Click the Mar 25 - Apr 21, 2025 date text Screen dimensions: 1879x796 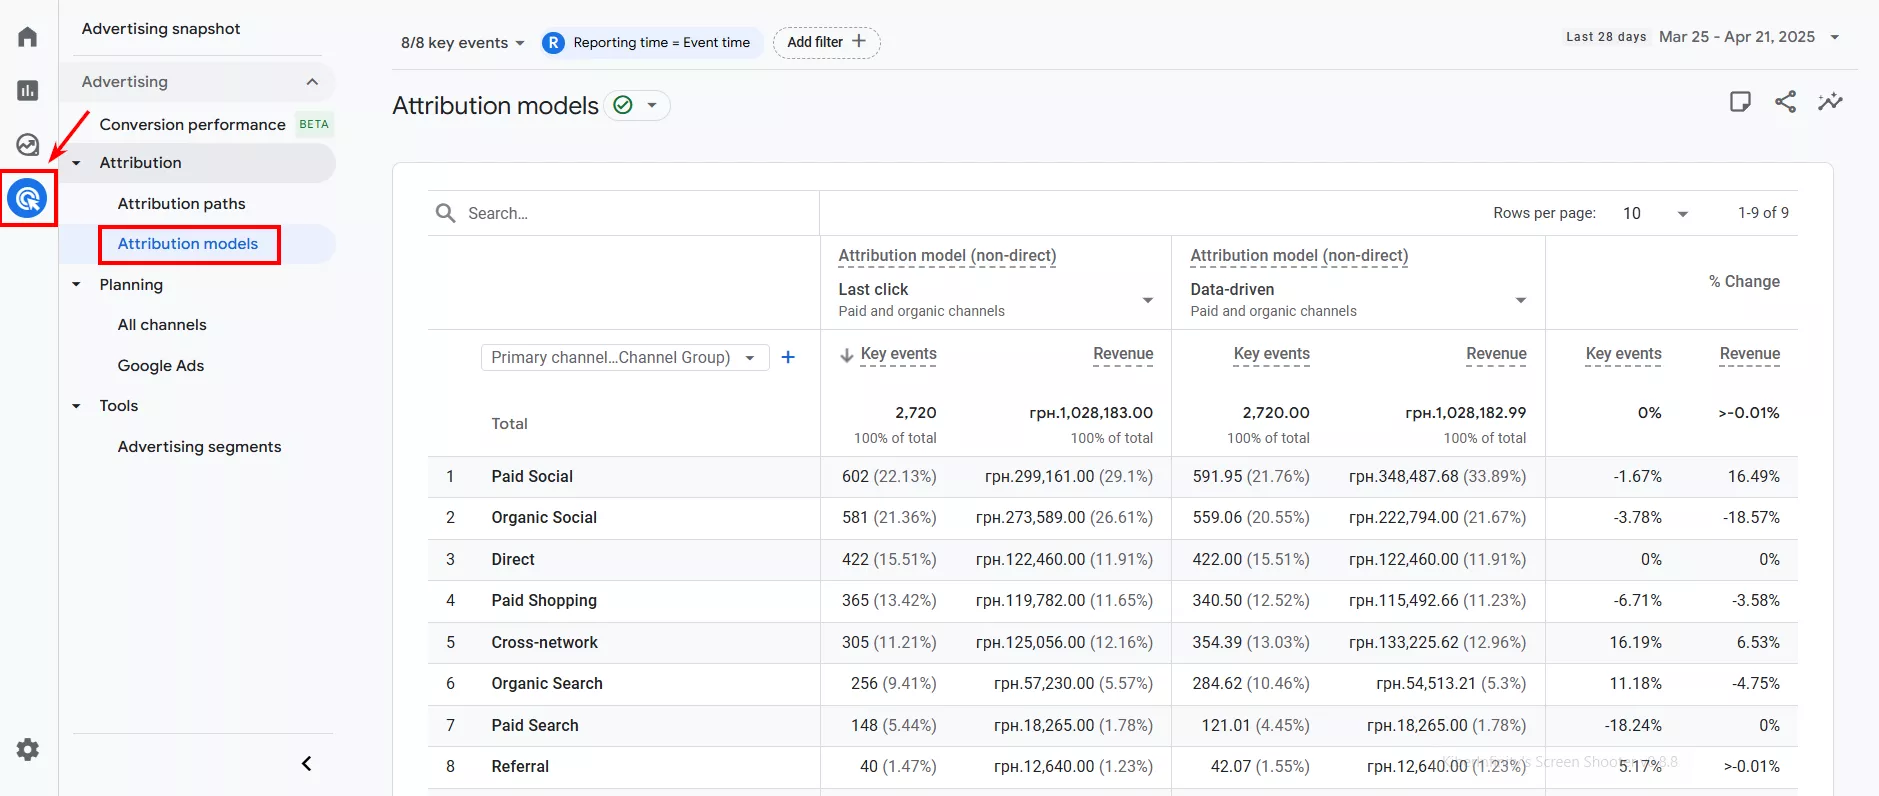1737,37
